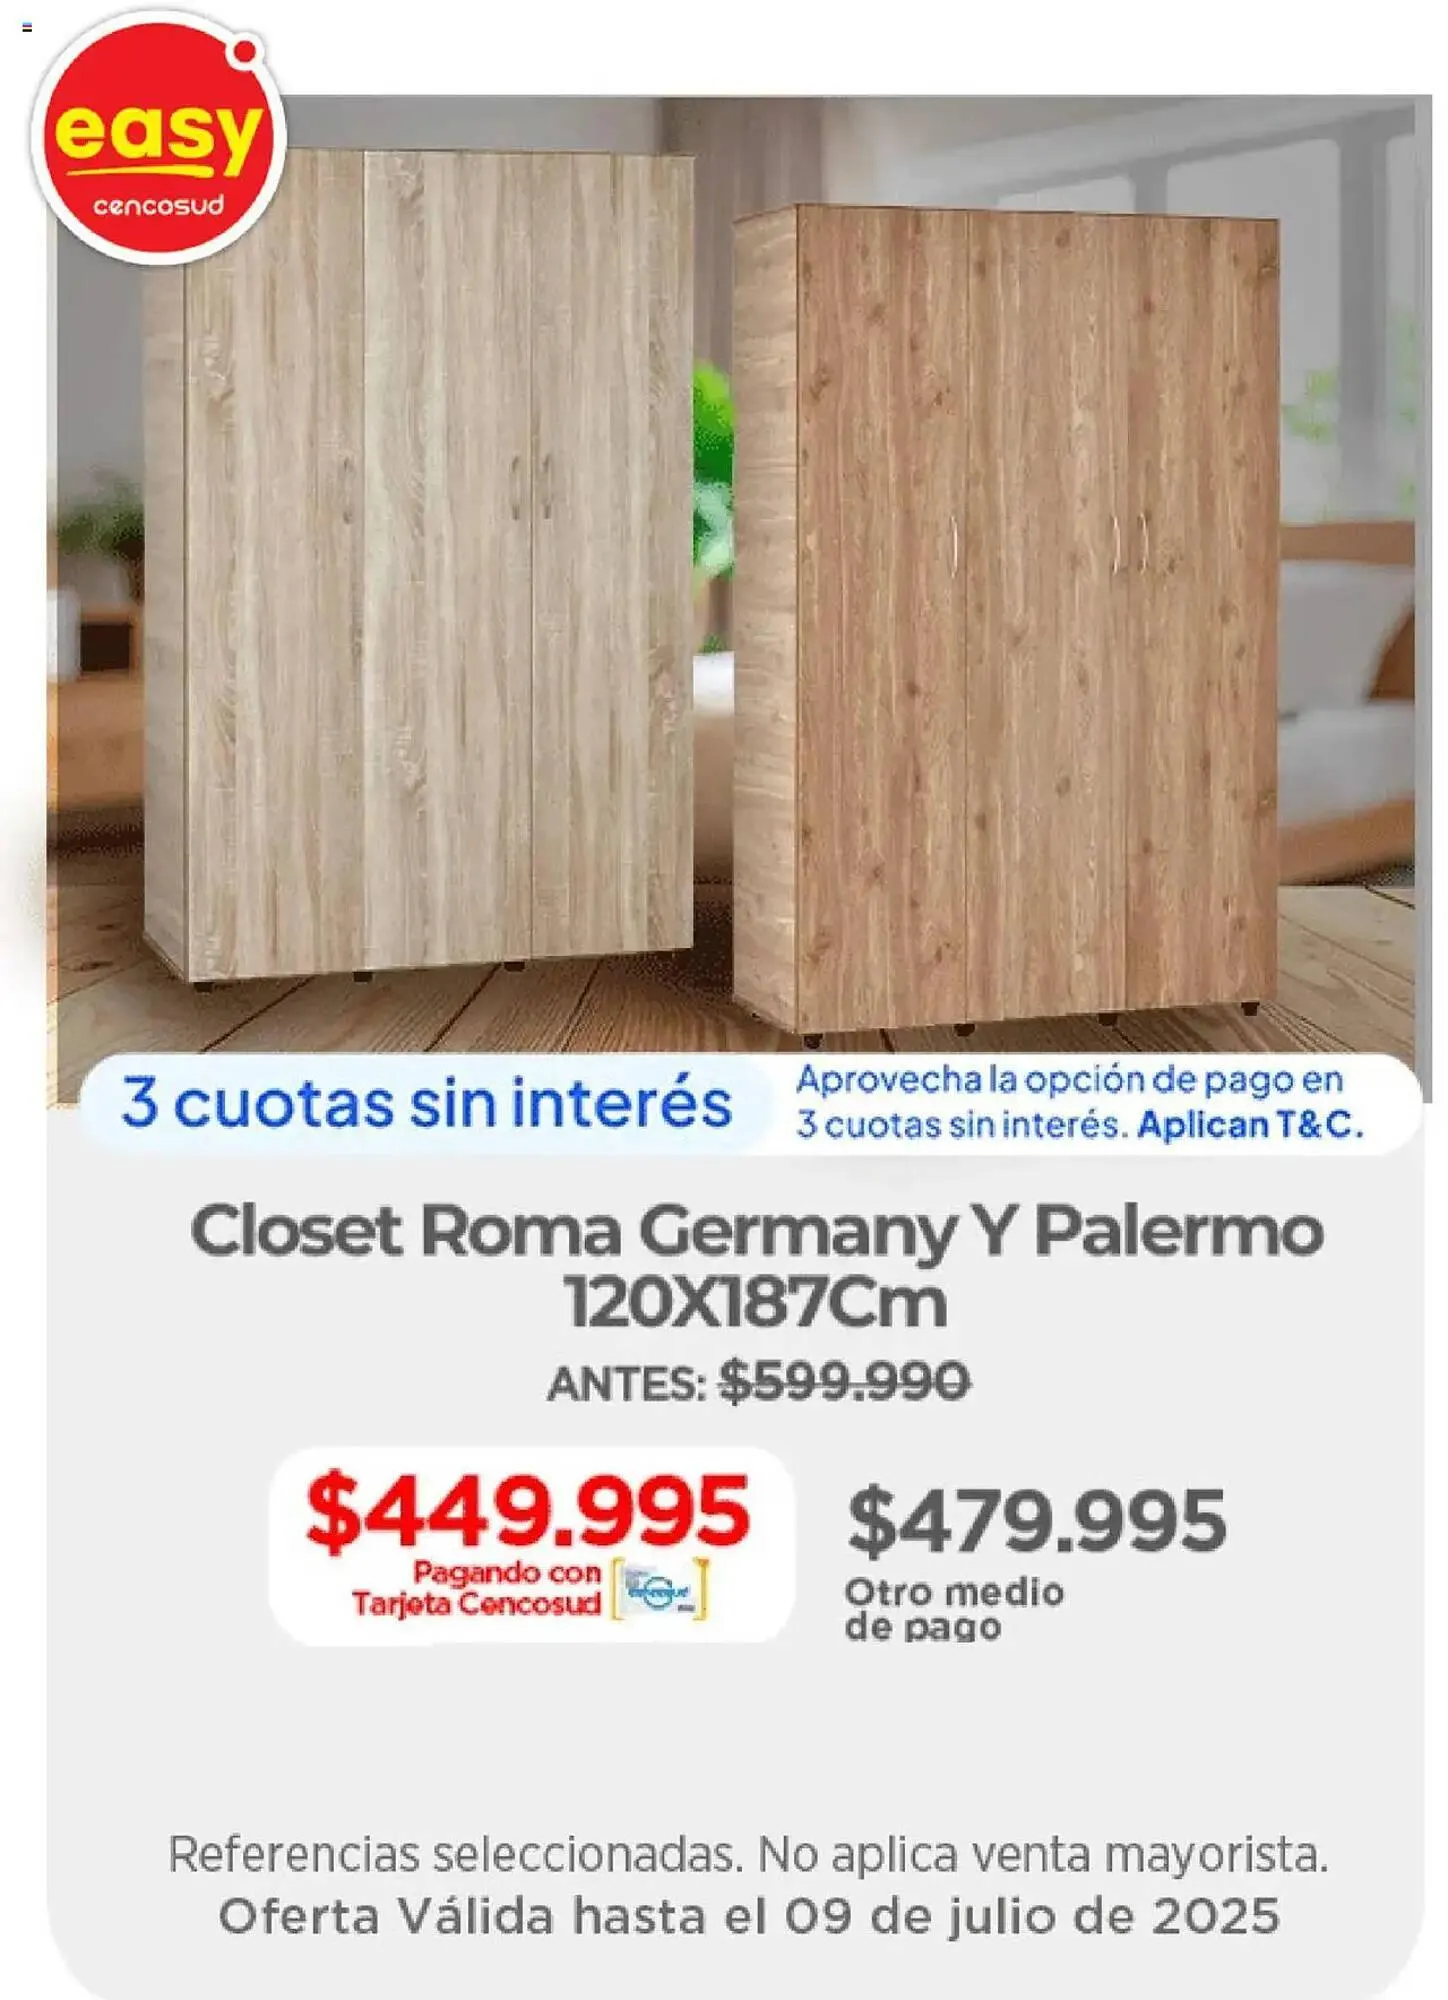Click the door handles on the right closet
1448x2000 pixels.
[1130, 545]
